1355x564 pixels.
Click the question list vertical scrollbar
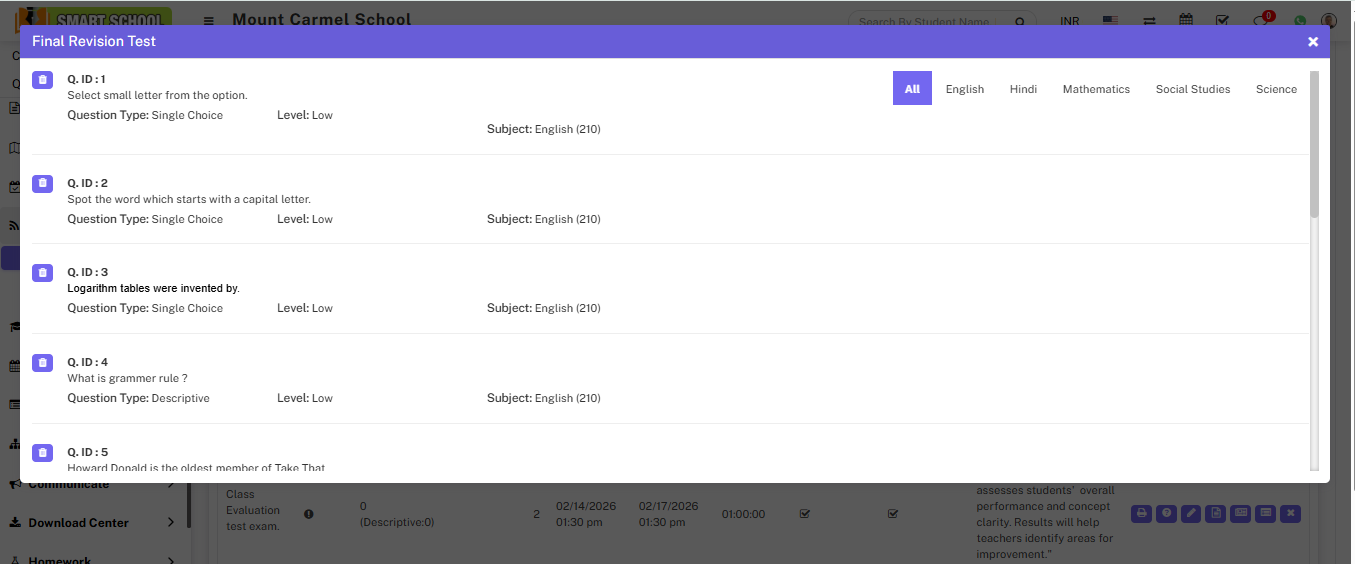(1314, 145)
